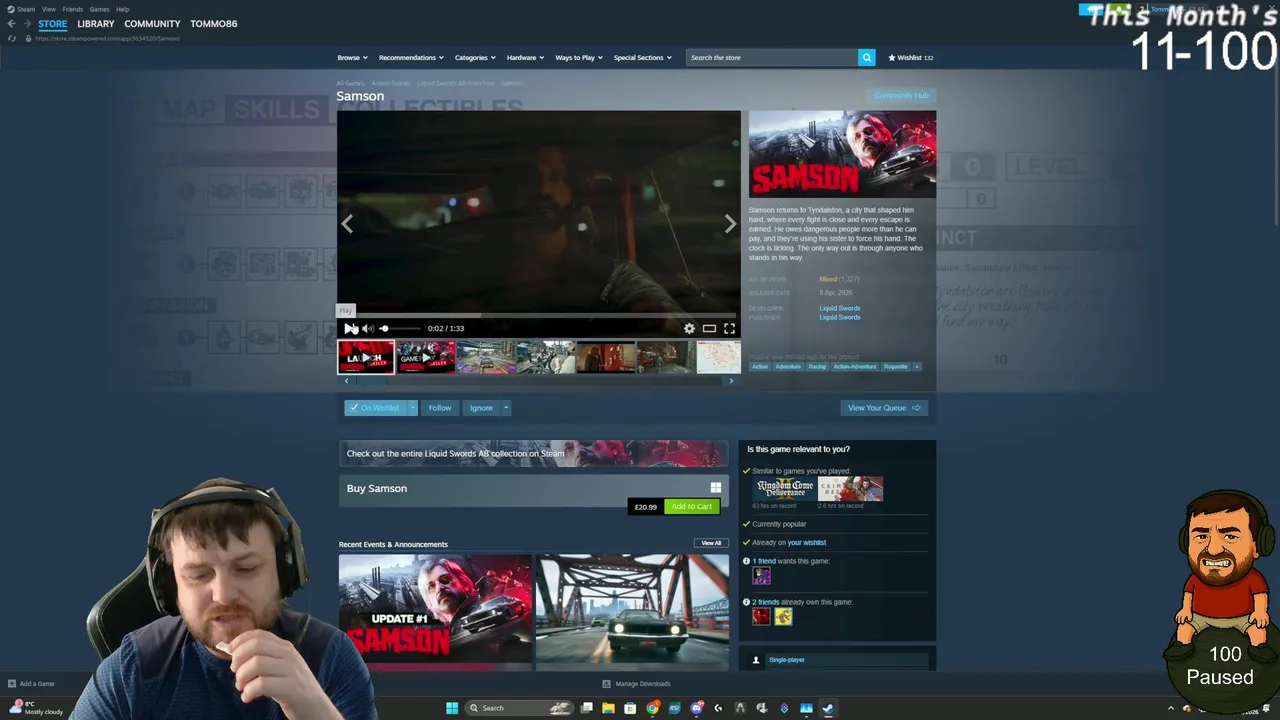
Task: Click the Action tag
Action: point(760,367)
